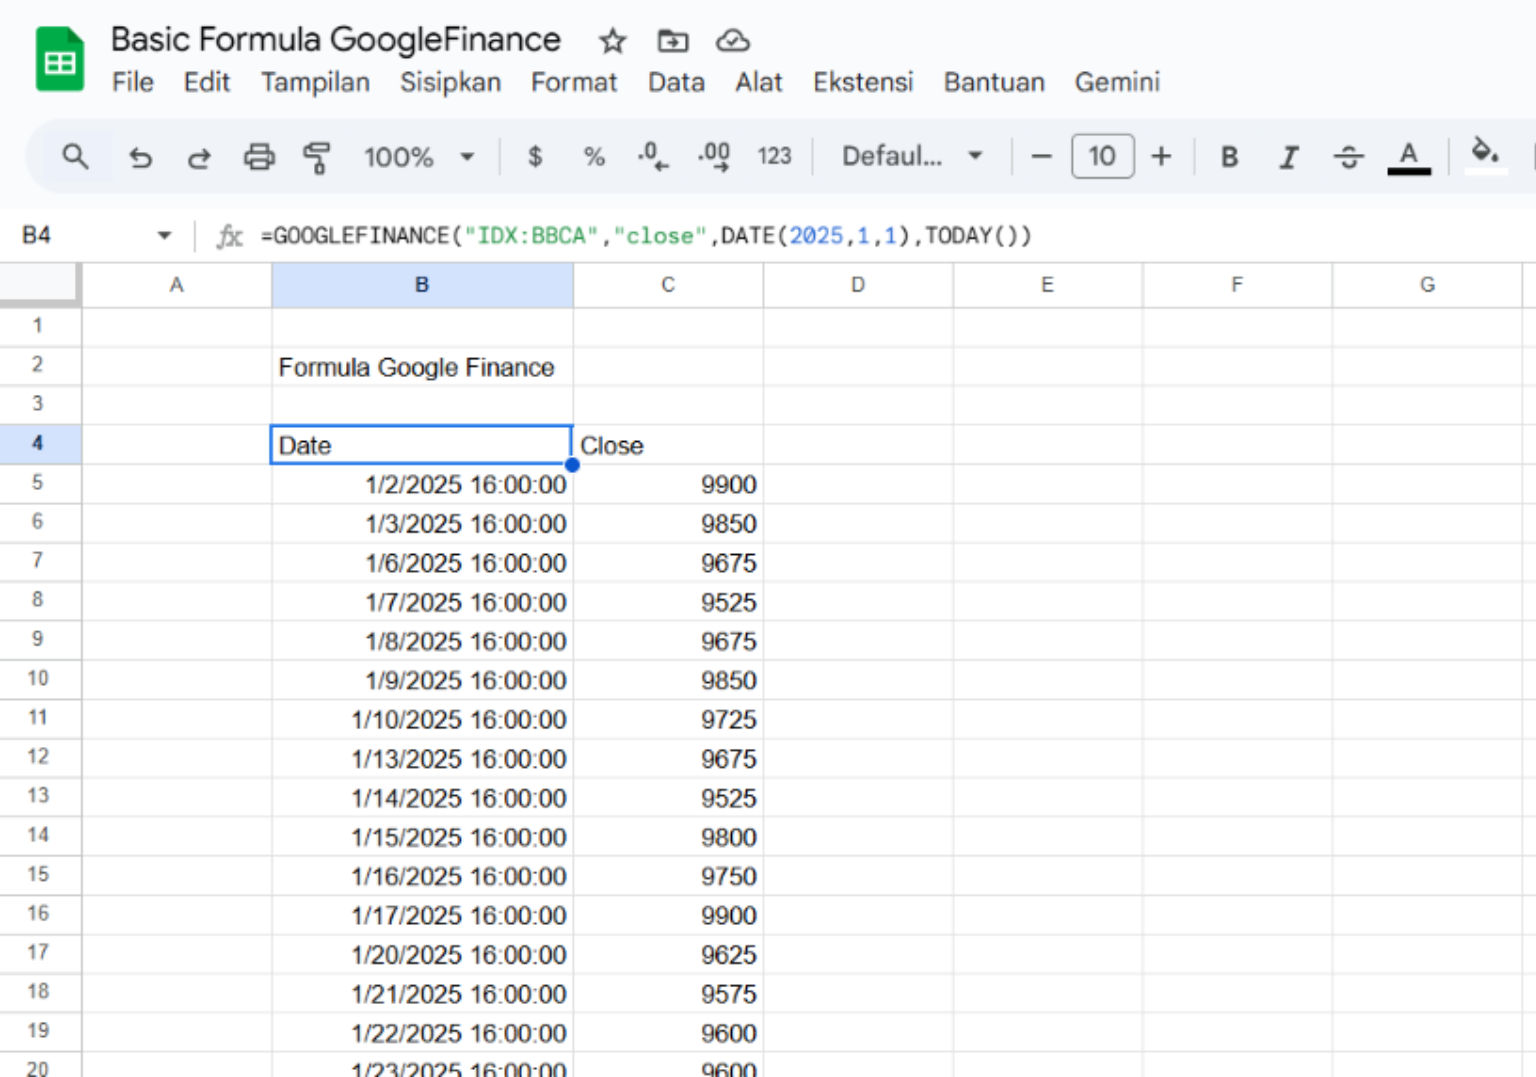Click the move to folder icon
Image resolution: width=1536 pixels, height=1077 pixels.
[x=673, y=41]
